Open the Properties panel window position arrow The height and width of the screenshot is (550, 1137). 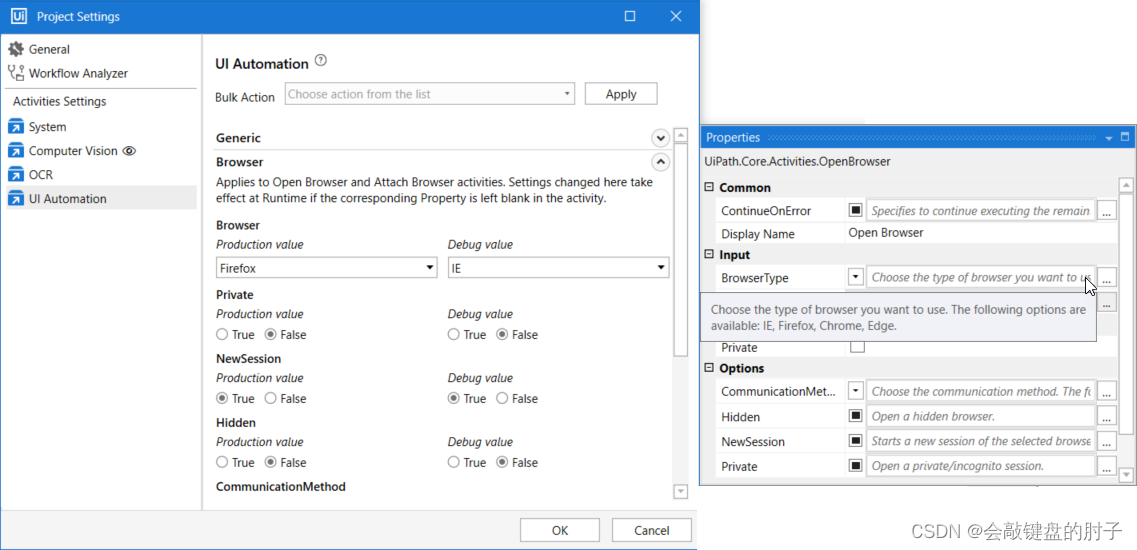[1109, 137]
